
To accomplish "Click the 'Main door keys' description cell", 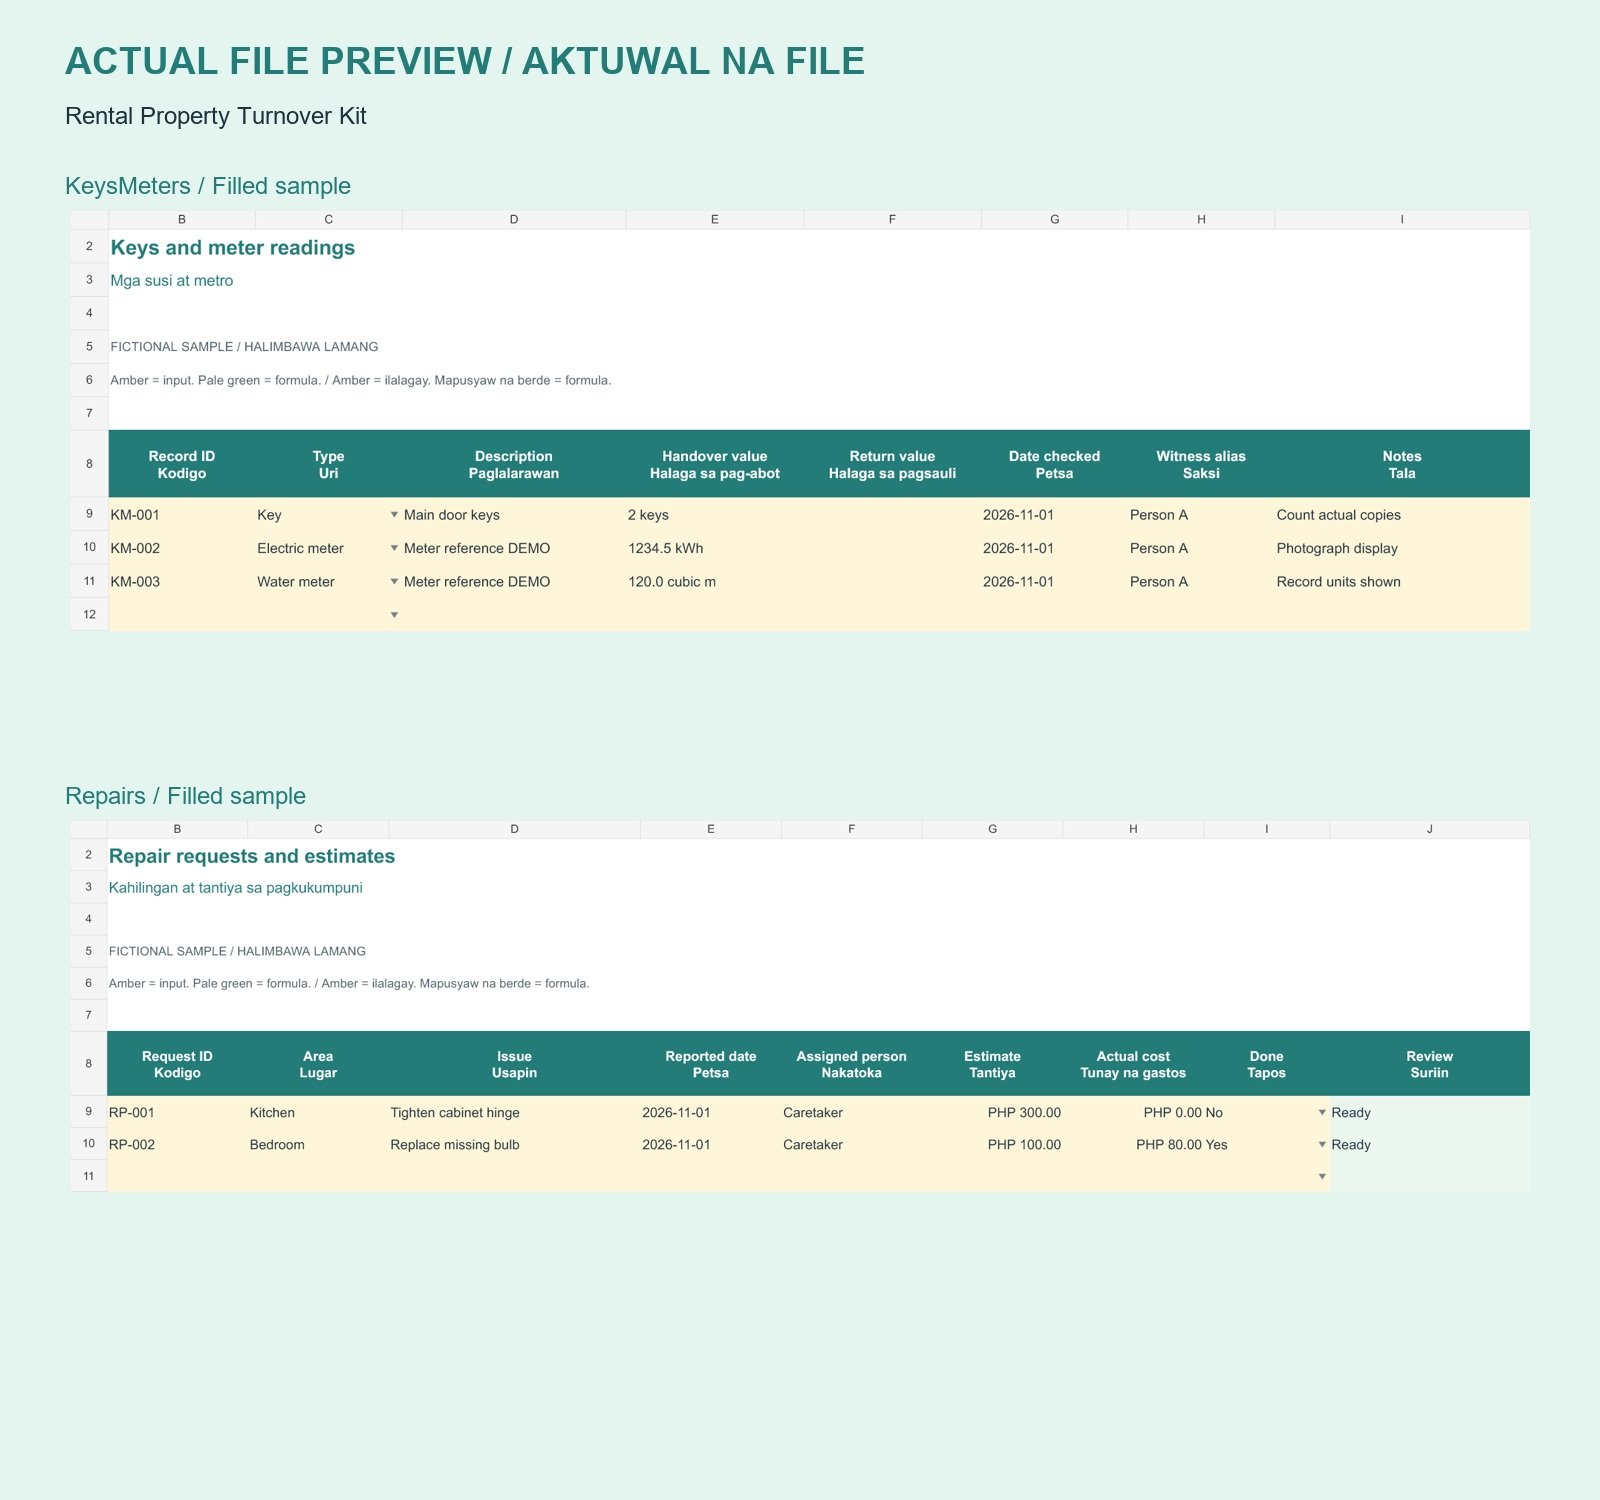I will tap(514, 515).
